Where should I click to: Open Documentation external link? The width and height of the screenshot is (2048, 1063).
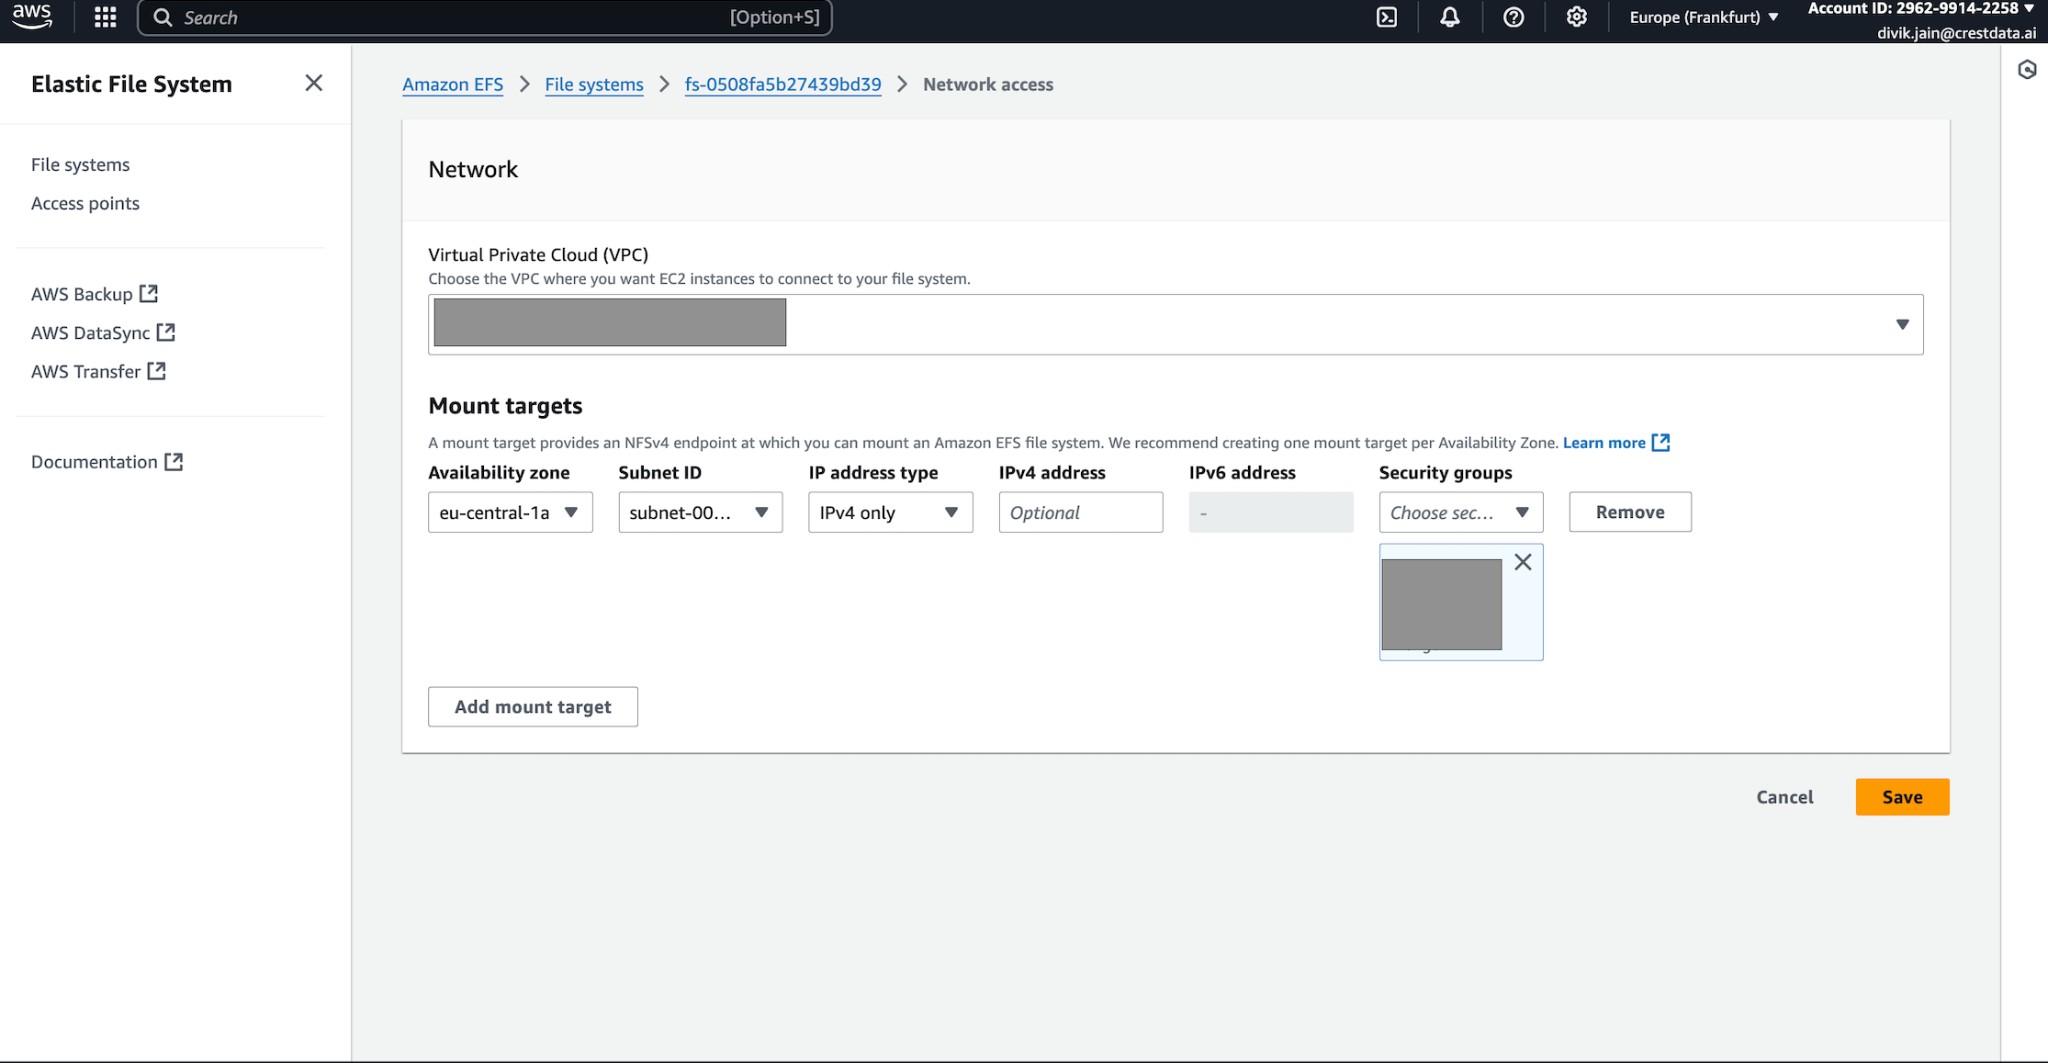click(107, 462)
